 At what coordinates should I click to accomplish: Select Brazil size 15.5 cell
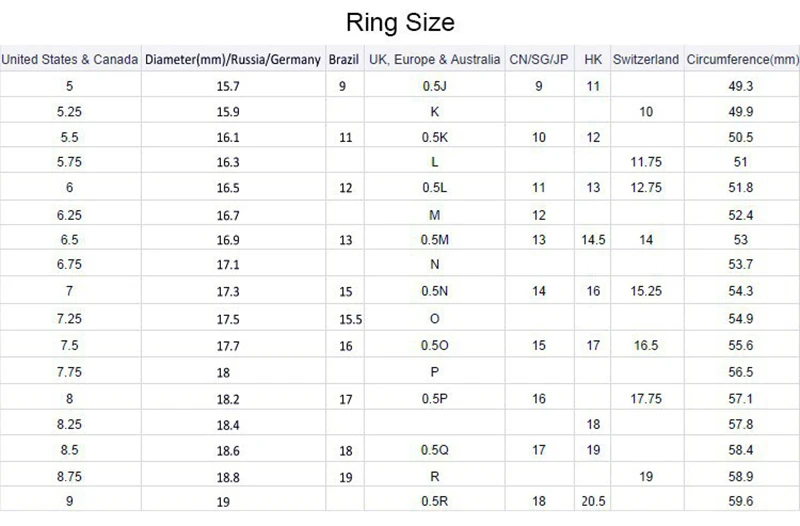click(x=346, y=319)
